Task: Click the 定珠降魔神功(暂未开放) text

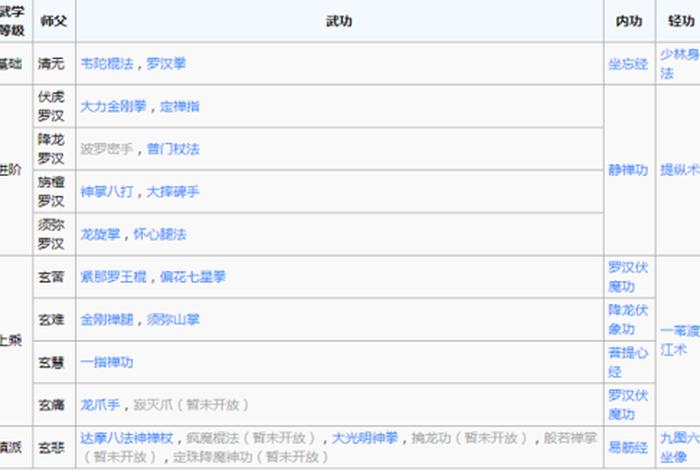Action: pyautogui.click(x=251, y=457)
